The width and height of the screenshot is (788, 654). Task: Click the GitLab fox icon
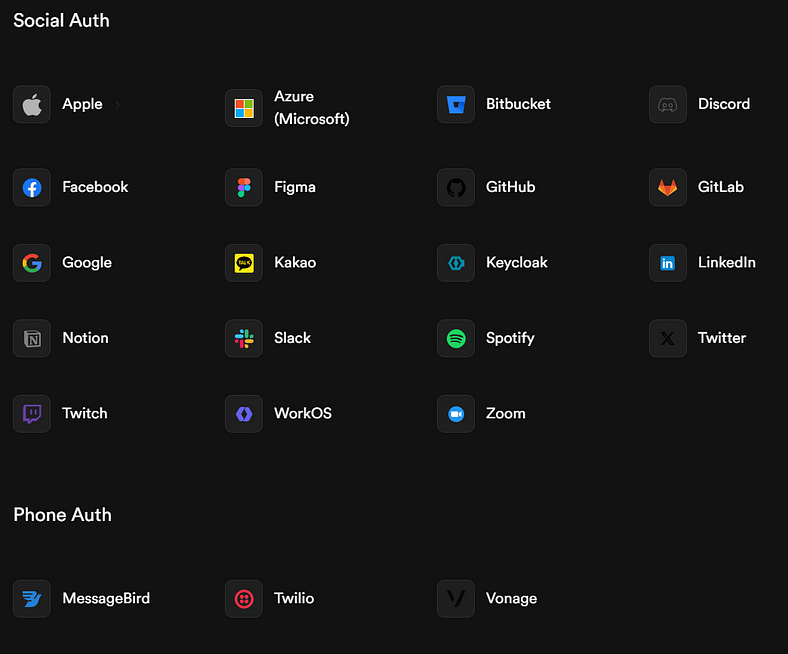pos(668,188)
